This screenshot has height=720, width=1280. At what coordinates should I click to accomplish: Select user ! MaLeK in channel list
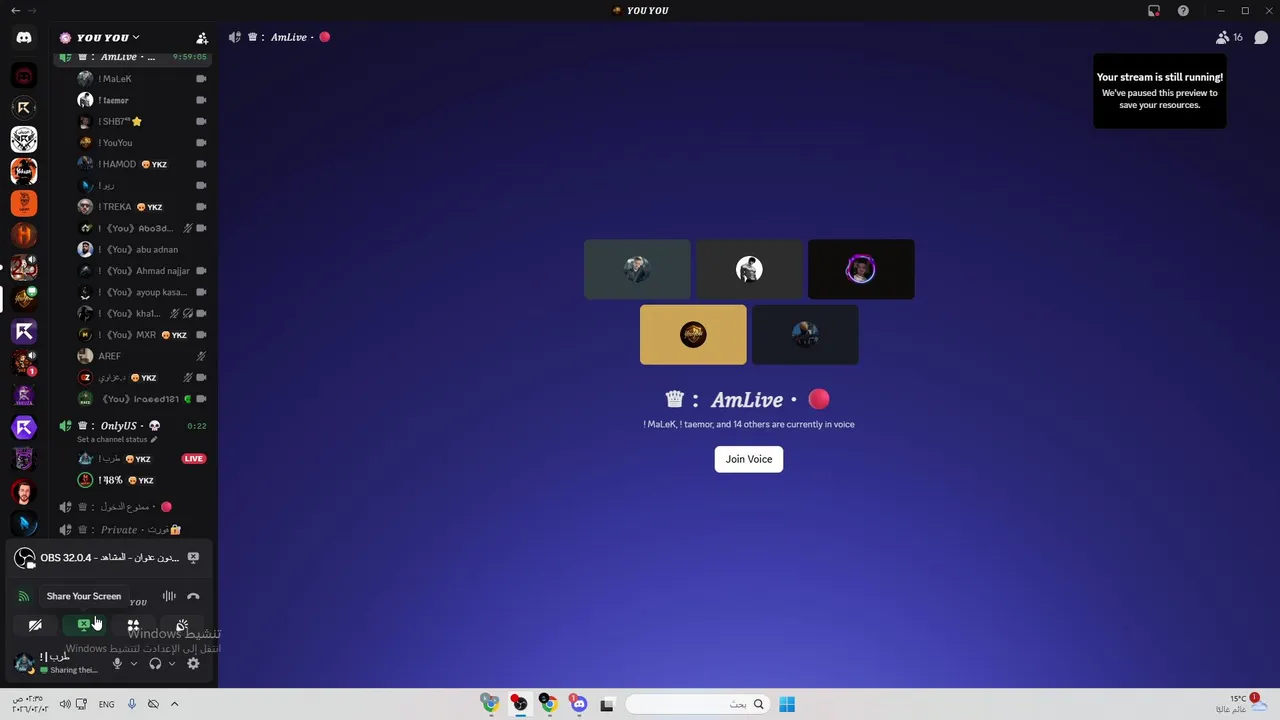(x=142, y=79)
